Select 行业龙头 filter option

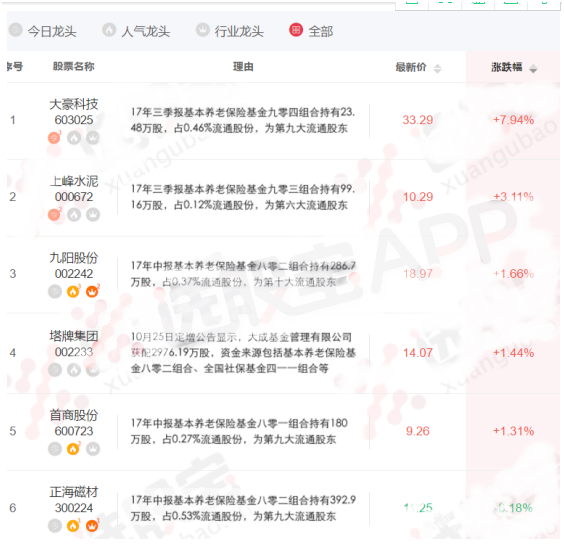(x=229, y=31)
